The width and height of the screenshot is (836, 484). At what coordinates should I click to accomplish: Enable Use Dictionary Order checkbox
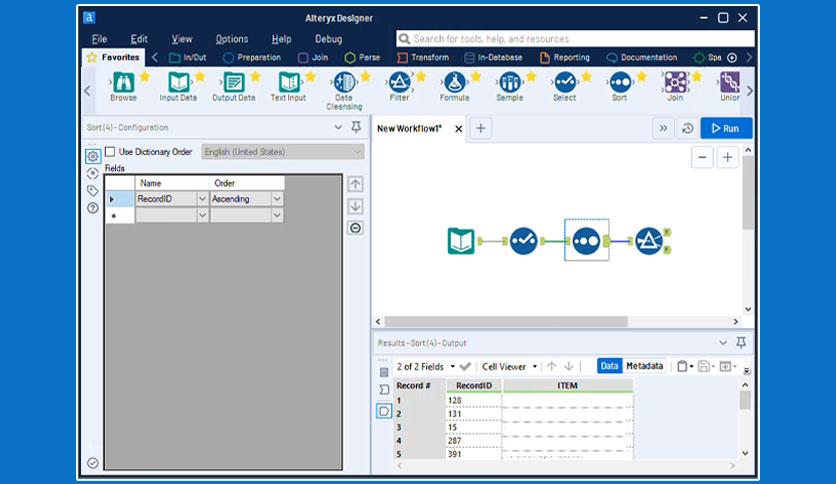pos(110,152)
